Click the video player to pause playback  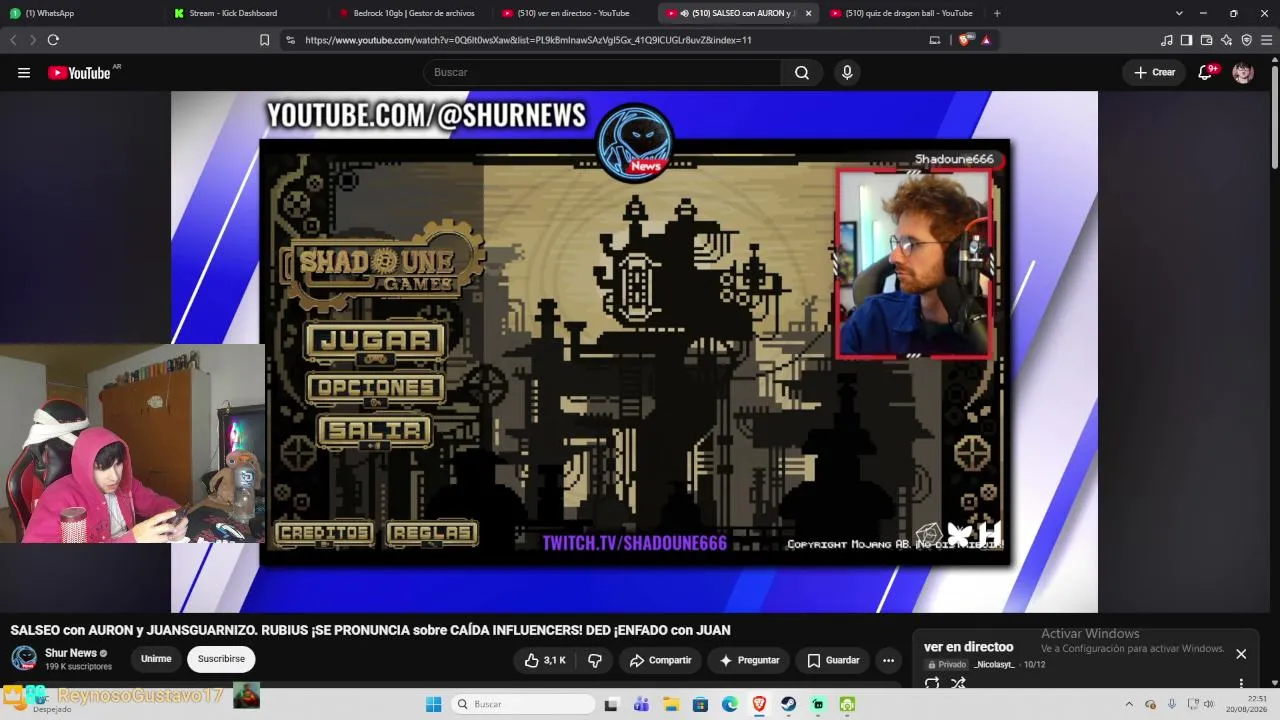pos(634,352)
